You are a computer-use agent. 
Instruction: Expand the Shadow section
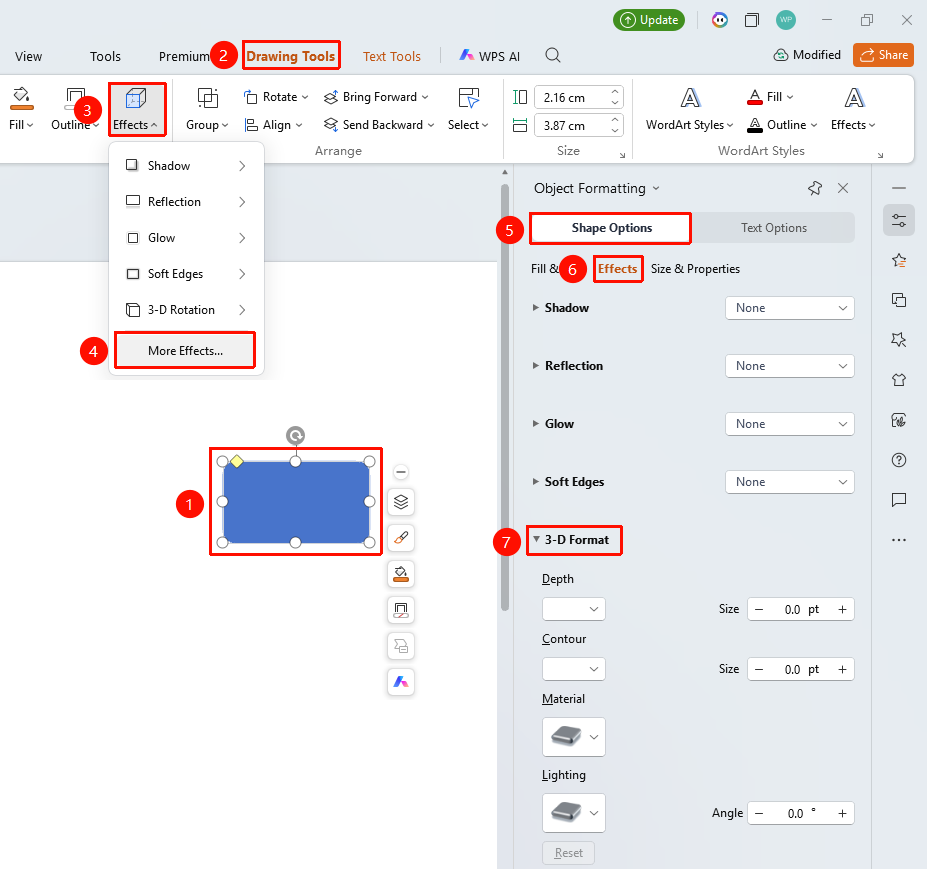point(535,307)
